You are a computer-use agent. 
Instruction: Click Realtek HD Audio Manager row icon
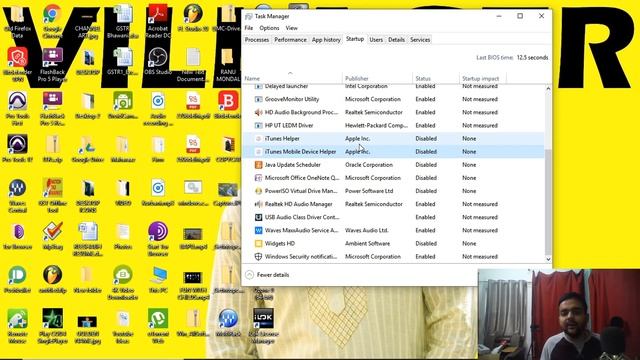click(x=258, y=204)
